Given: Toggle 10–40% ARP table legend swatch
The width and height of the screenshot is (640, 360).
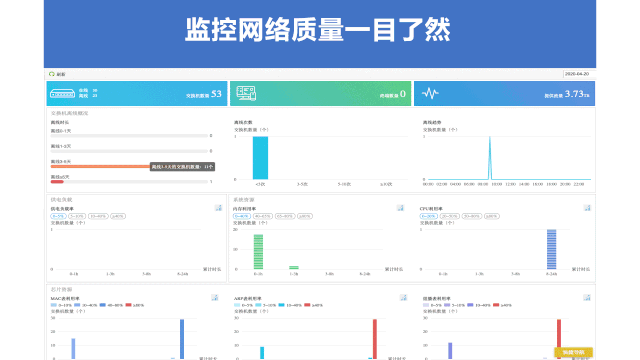Looking at the screenshot, I should point(281,305).
